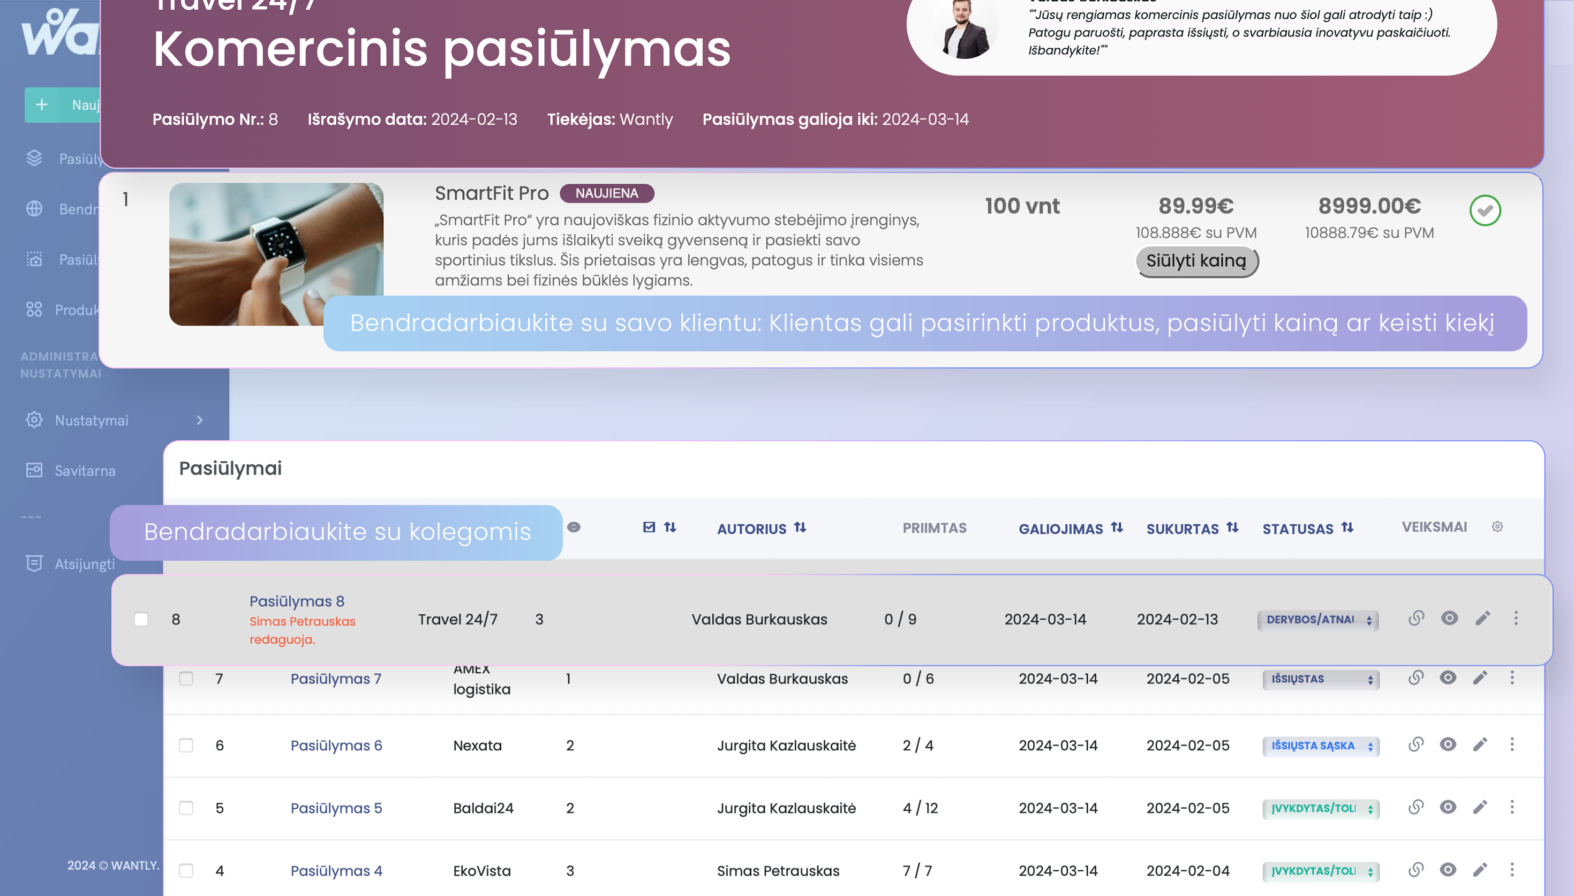This screenshot has height=896, width=1574.
Task: Click the Nustatymai gear icon
Action: click(34, 420)
